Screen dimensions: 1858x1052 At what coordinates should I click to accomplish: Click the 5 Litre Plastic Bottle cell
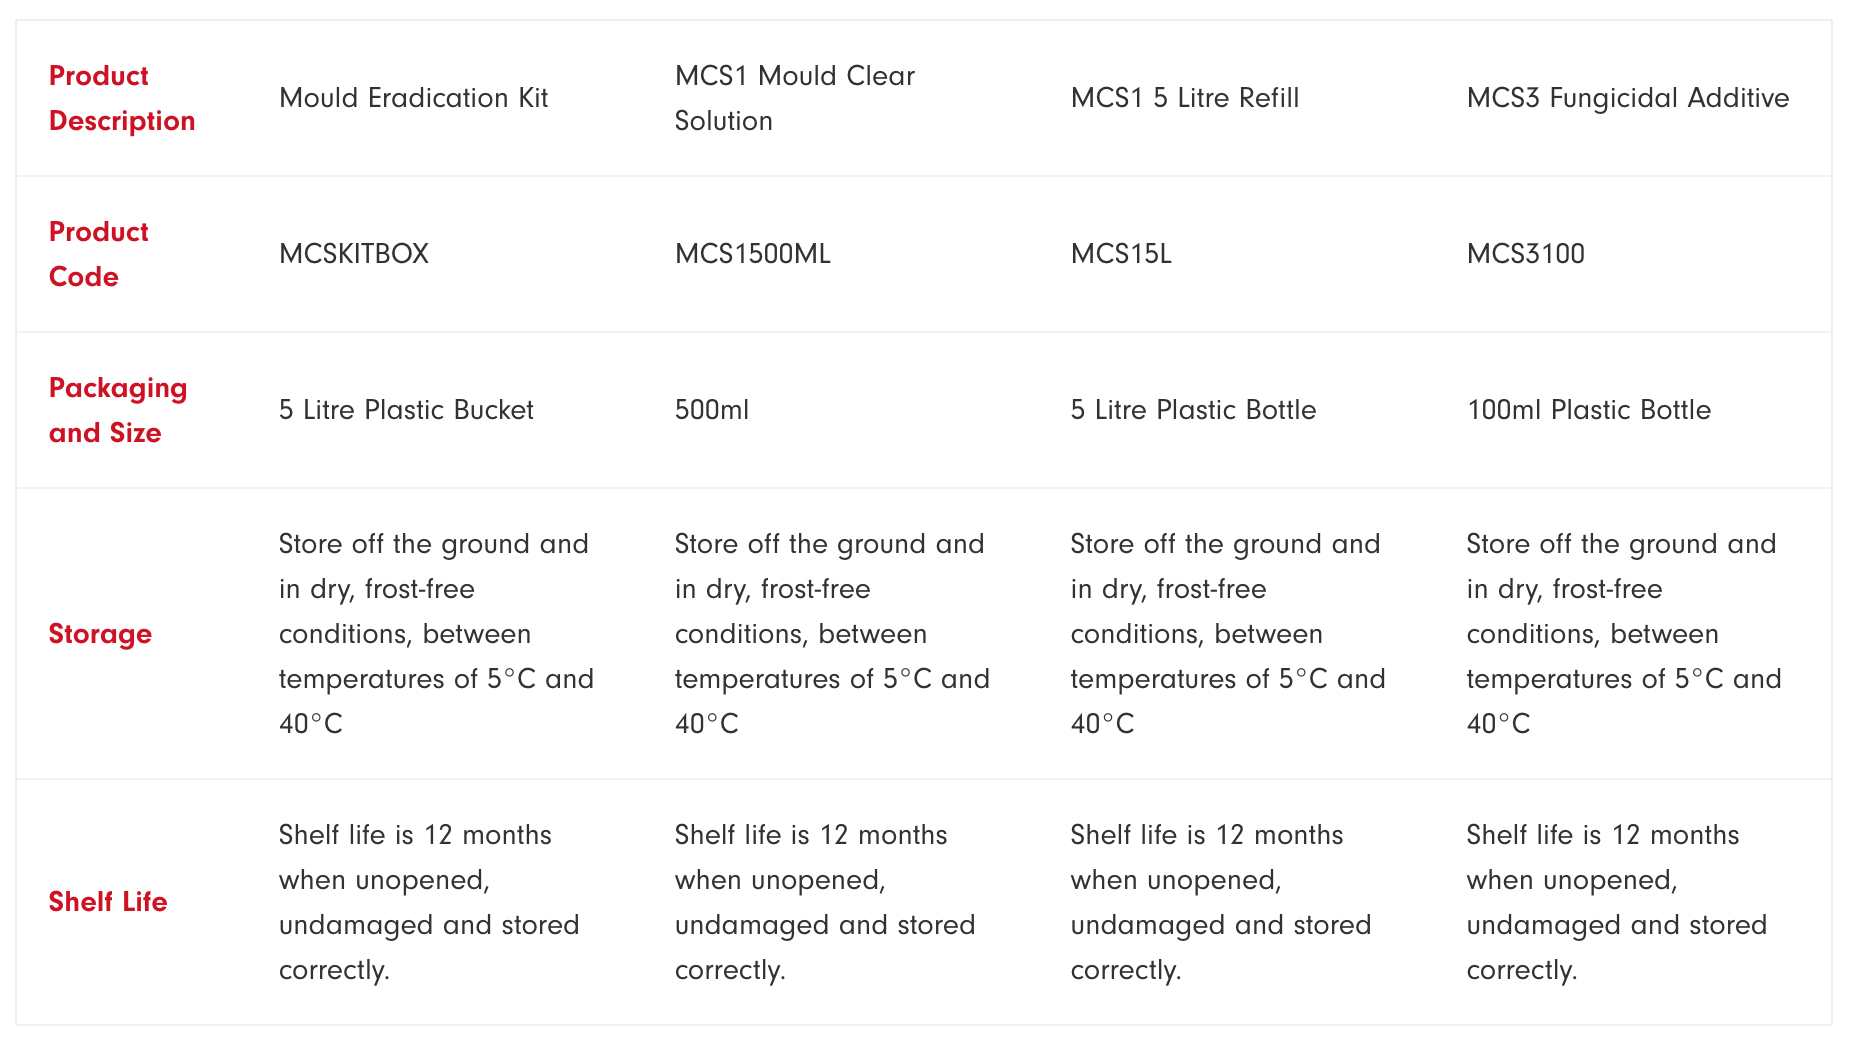1193,410
